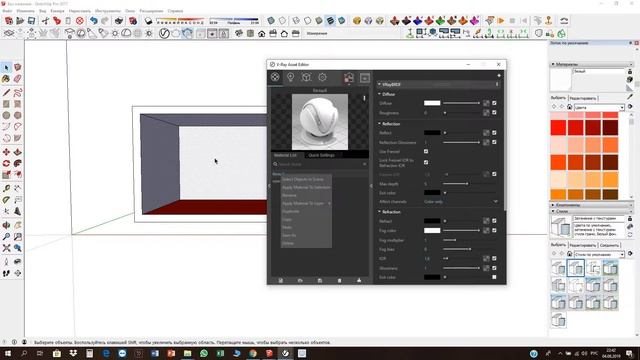Image resolution: width=640 pixels, height=360 pixels.
Task: Collapse the Materials panel in tray
Action: click(x=591, y=64)
